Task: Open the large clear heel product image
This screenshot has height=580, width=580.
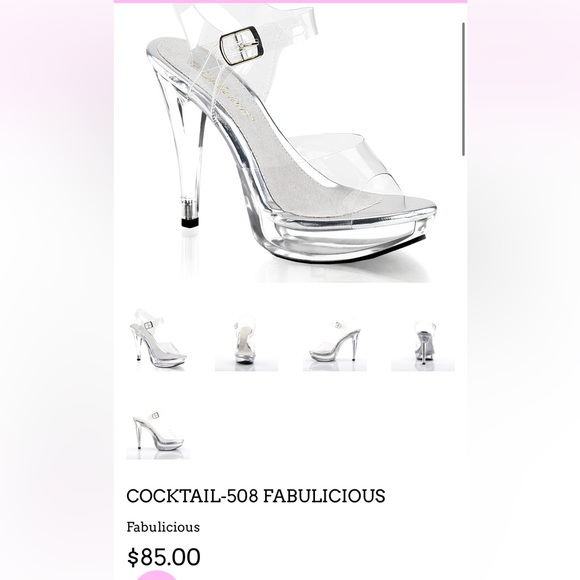Action: point(290,144)
